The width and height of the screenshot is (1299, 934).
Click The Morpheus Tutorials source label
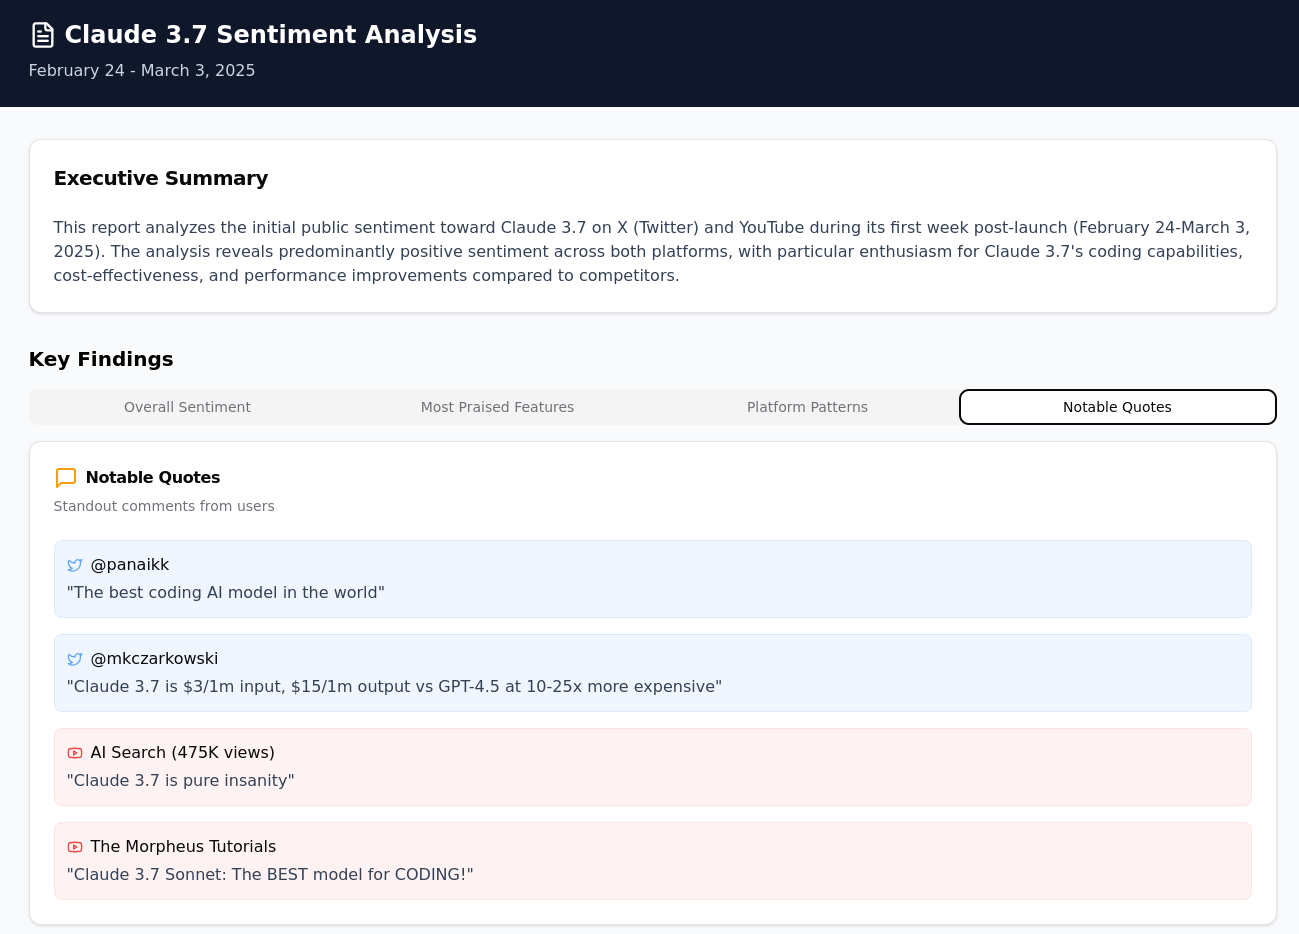coord(183,847)
